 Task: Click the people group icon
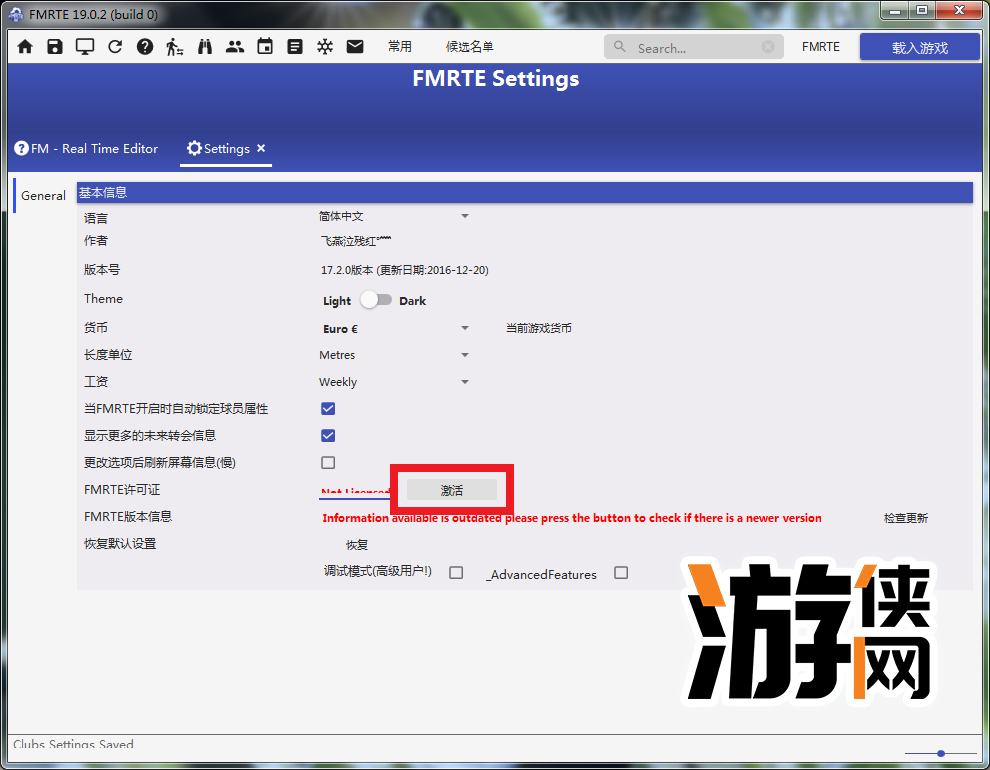[235, 47]
